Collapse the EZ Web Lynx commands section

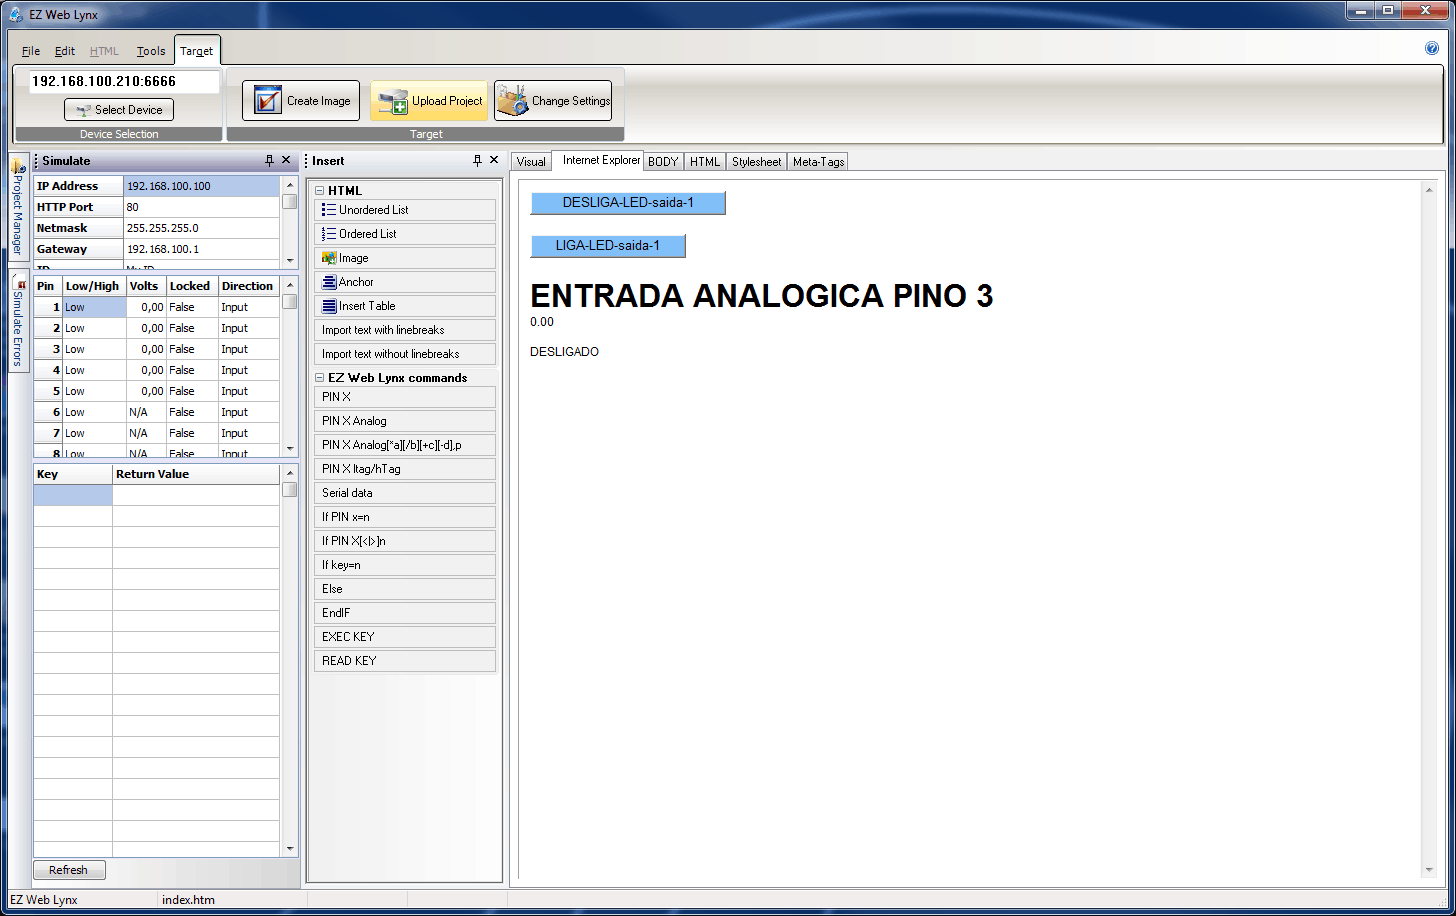(320, 378)
